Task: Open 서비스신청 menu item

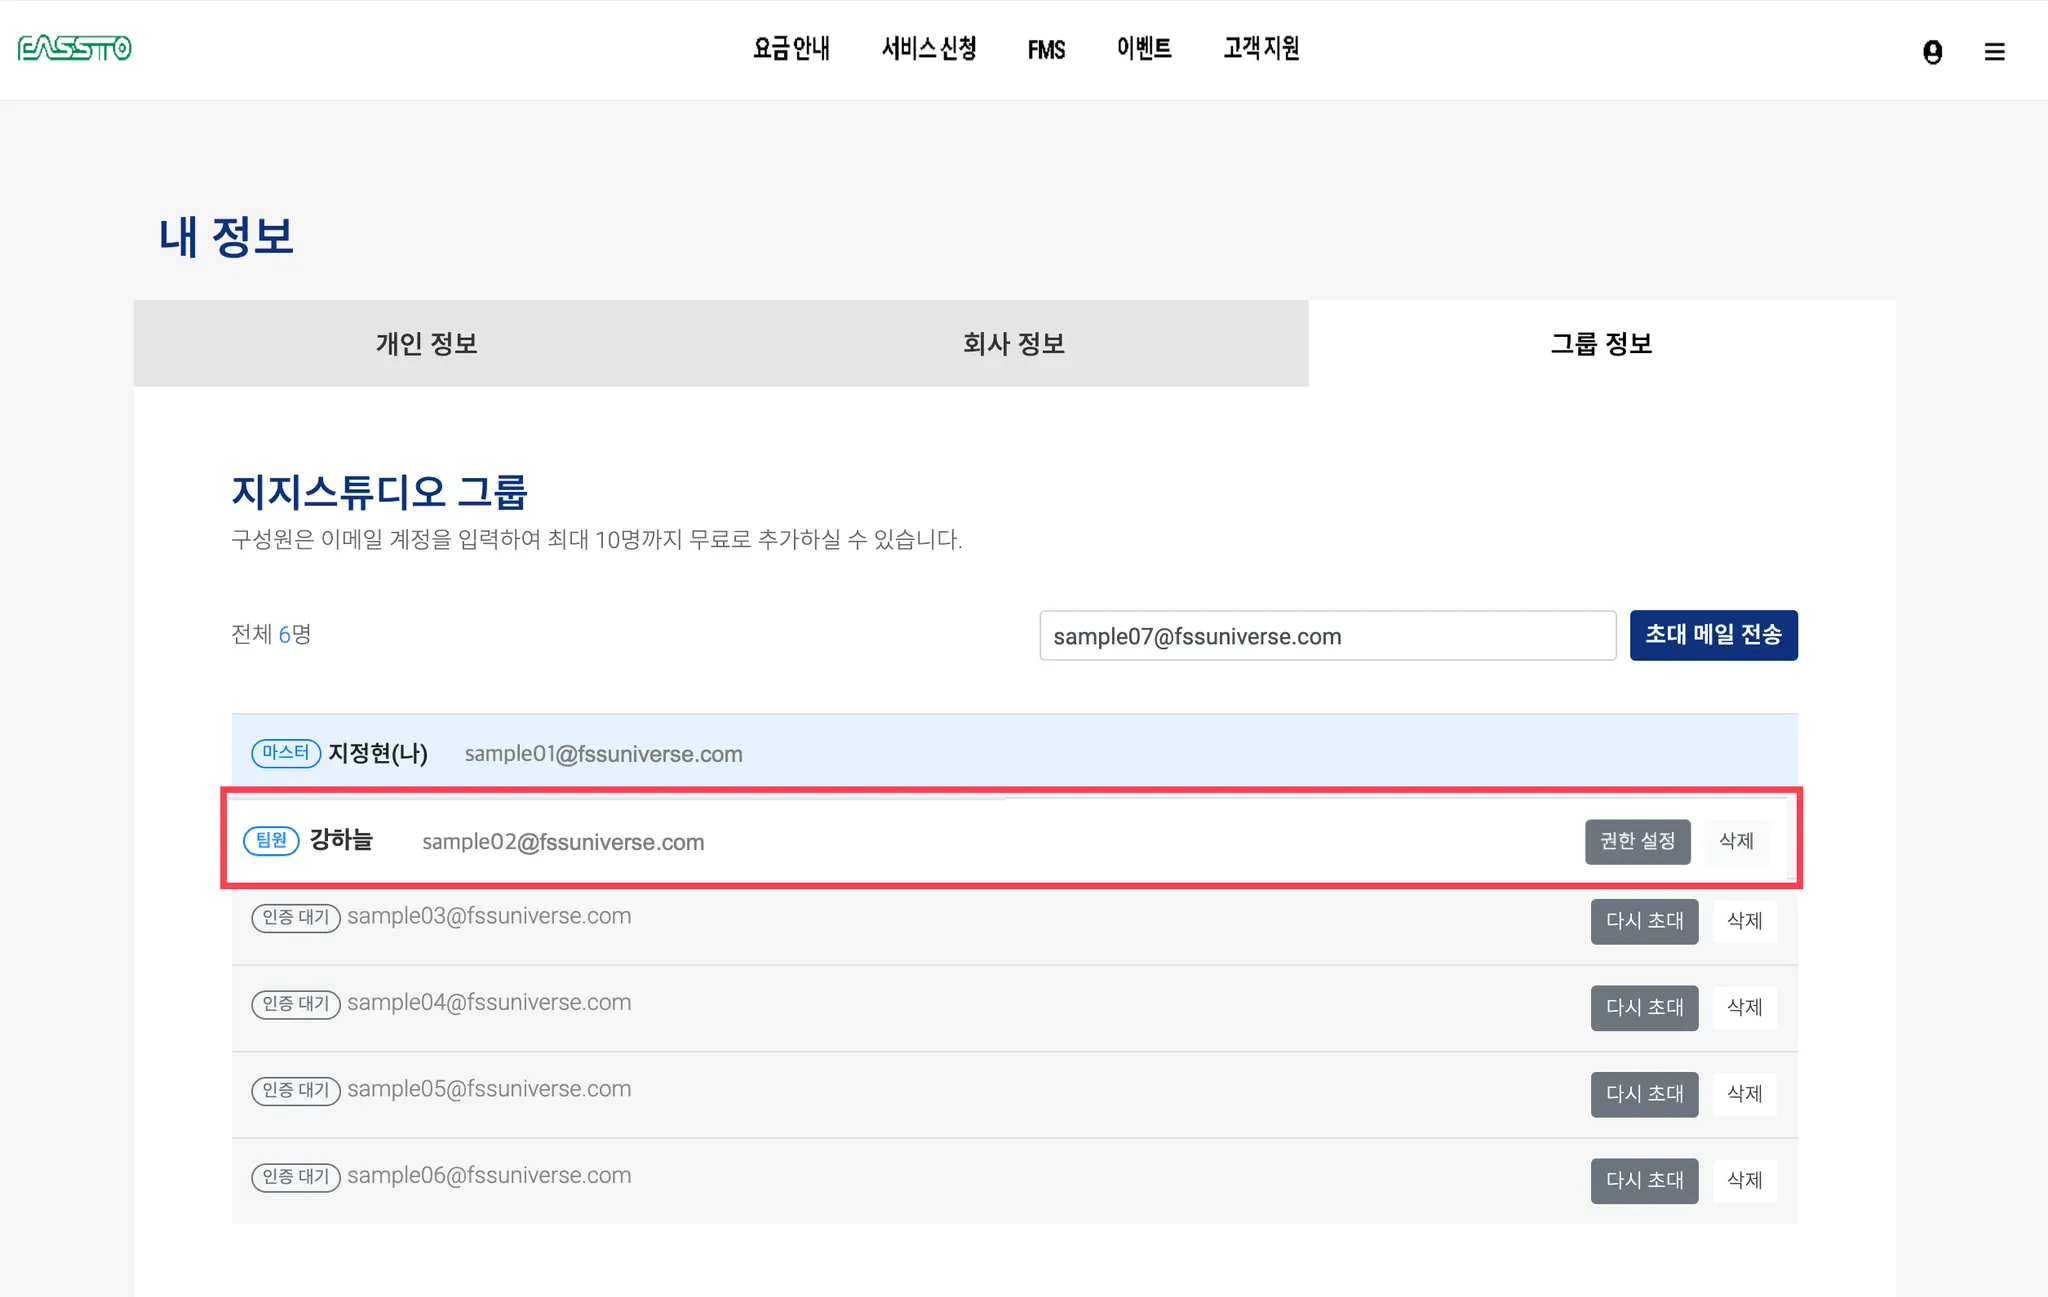Action: coord(928,48)
